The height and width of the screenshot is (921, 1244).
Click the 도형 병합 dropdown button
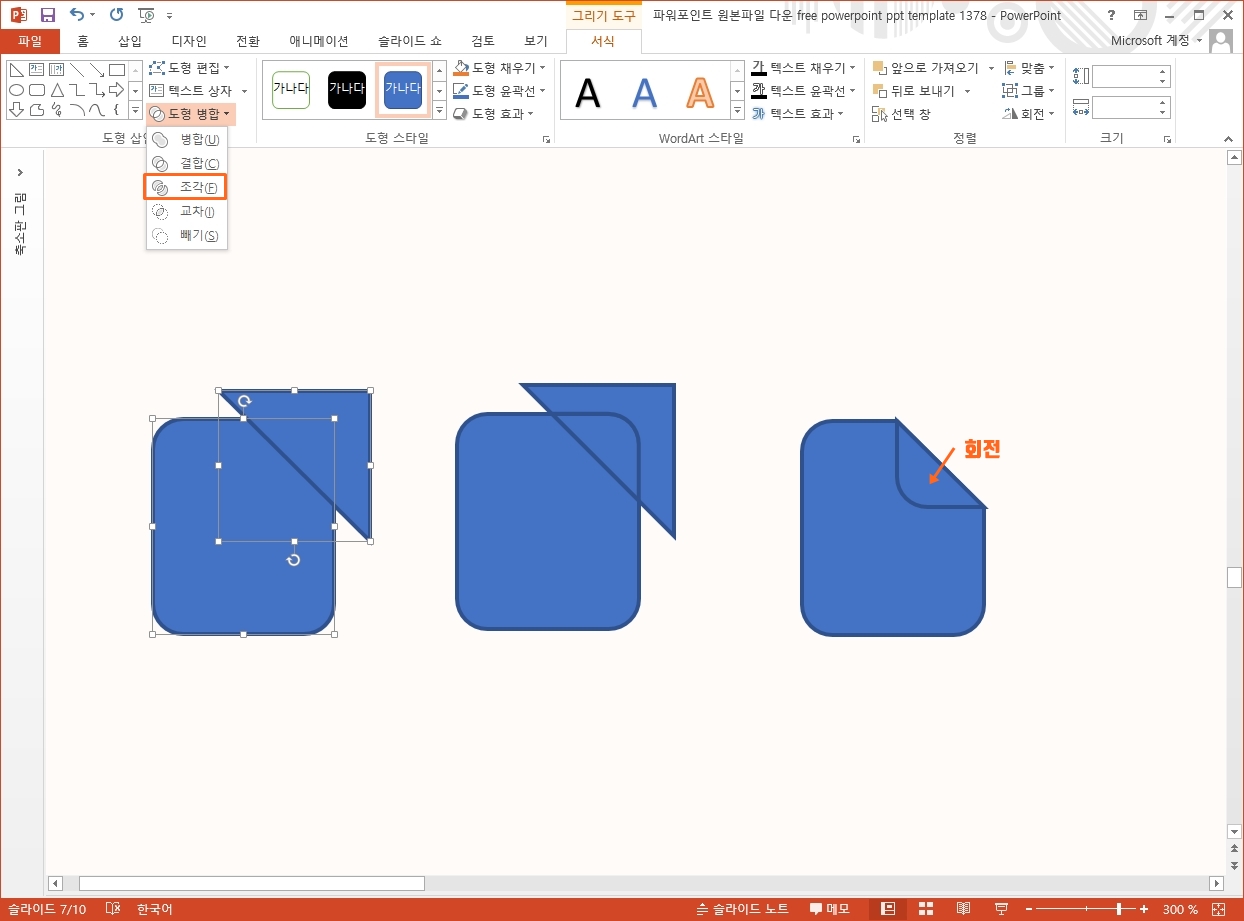click(190, 114)
